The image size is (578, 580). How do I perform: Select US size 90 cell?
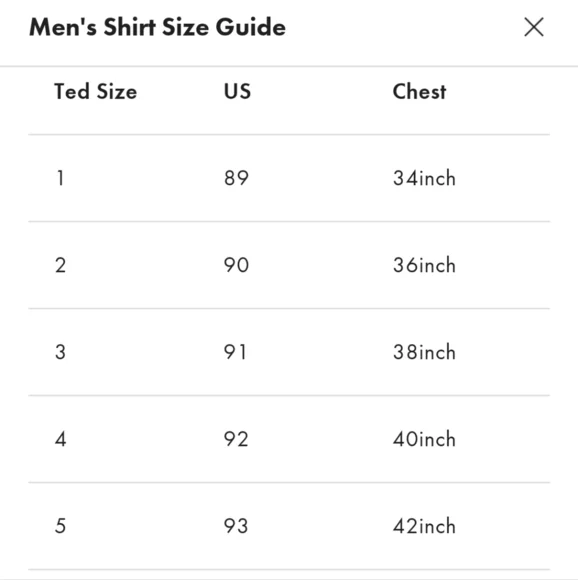[x=236, y=265]
